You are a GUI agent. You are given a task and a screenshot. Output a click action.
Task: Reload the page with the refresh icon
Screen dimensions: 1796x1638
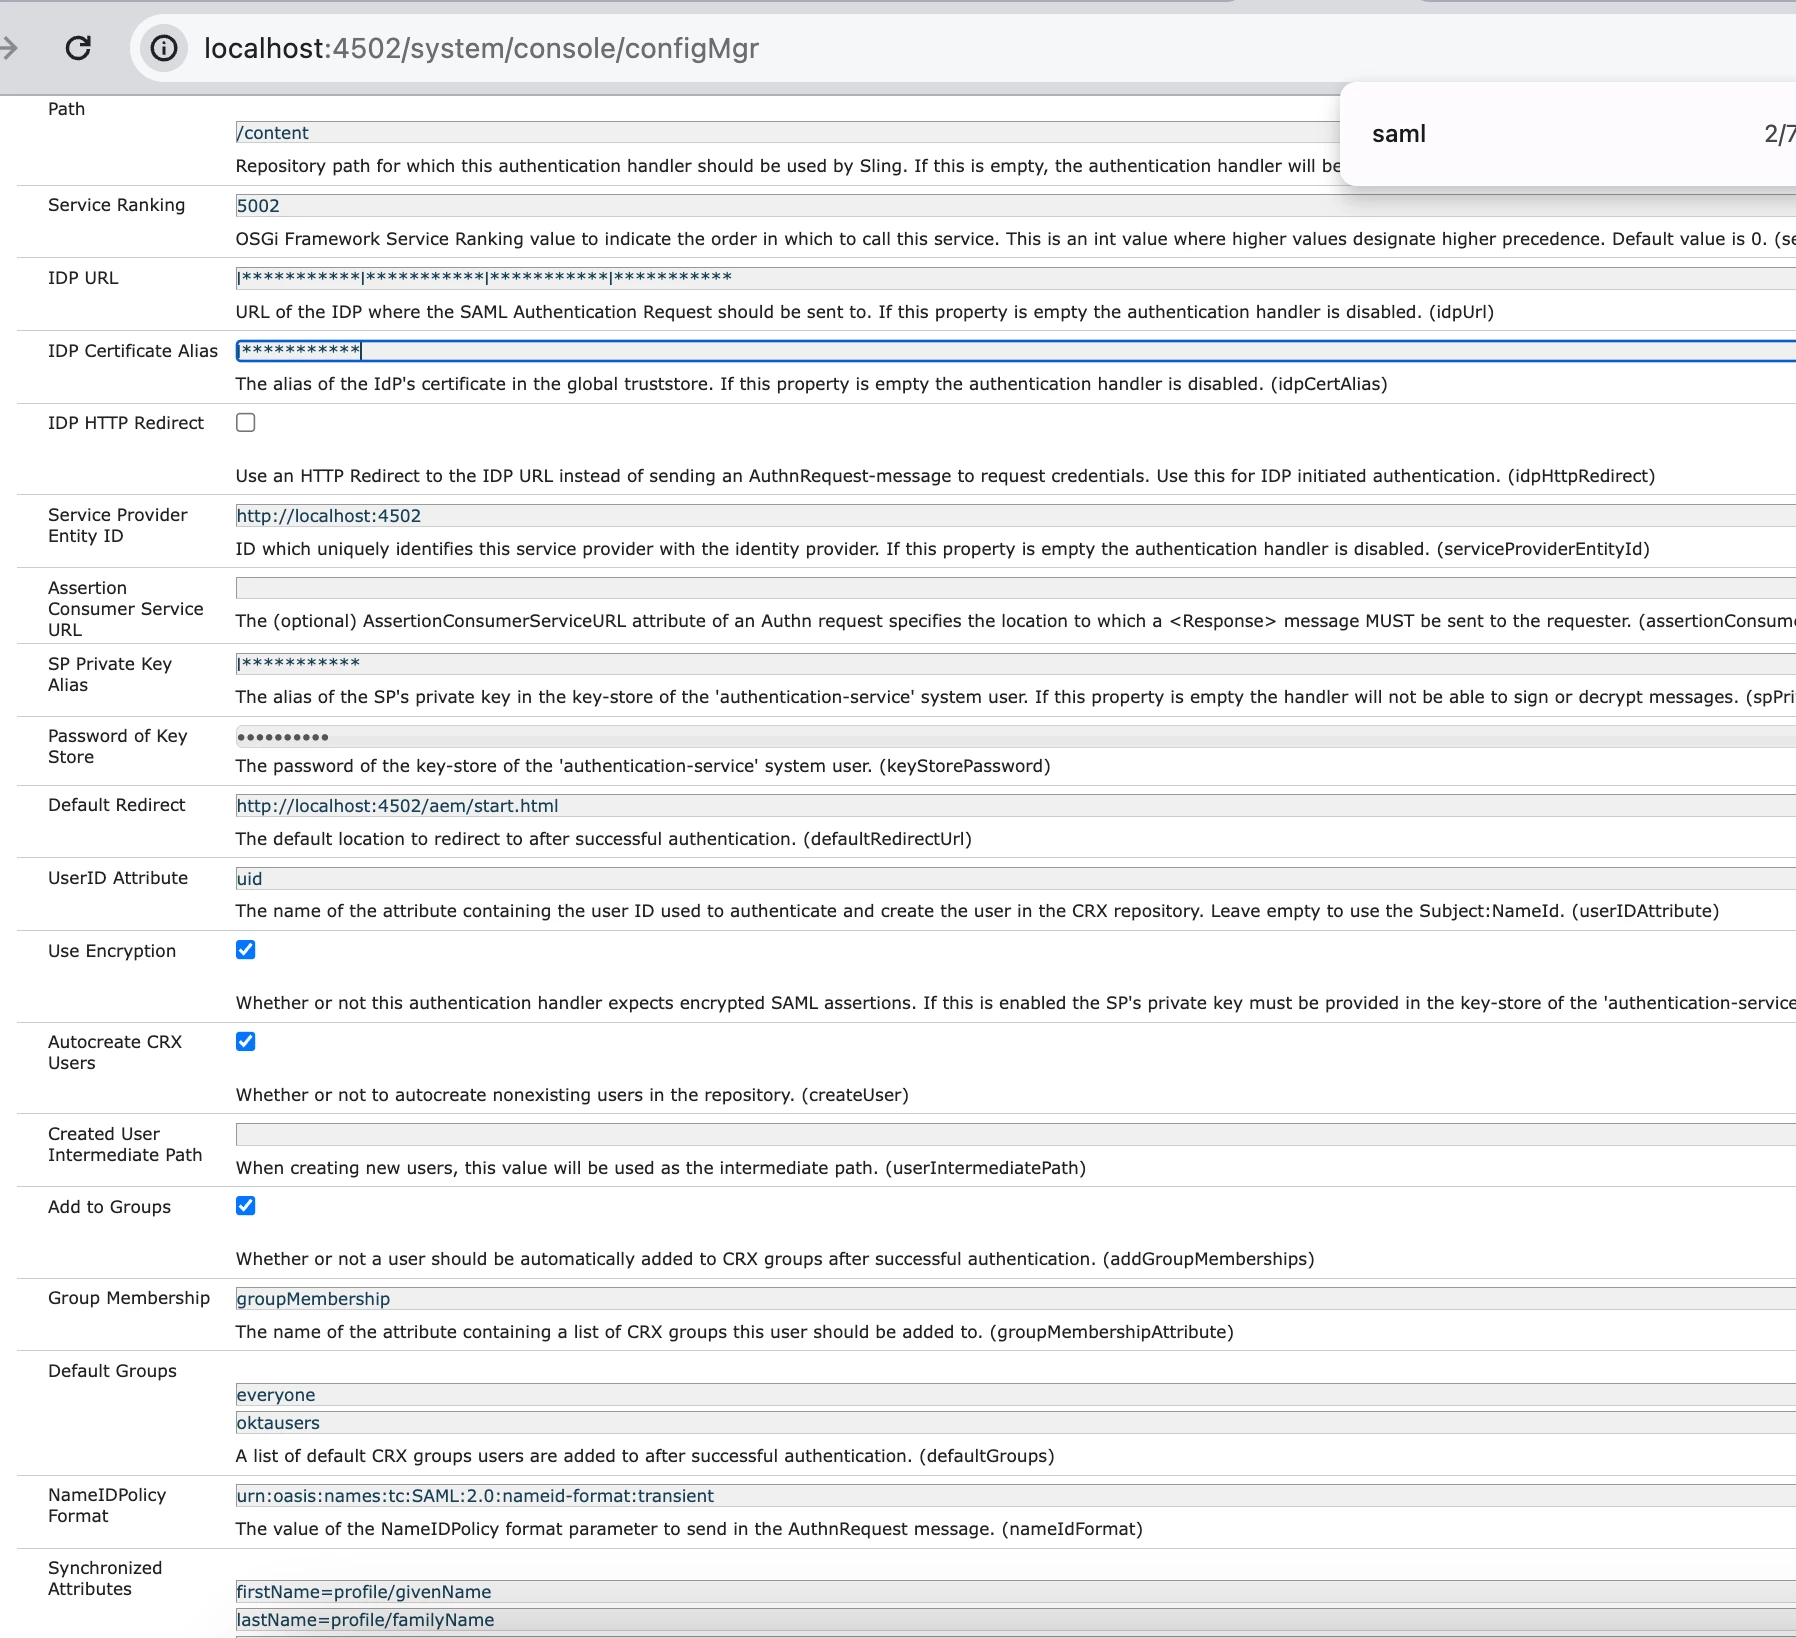pos(78,48)
